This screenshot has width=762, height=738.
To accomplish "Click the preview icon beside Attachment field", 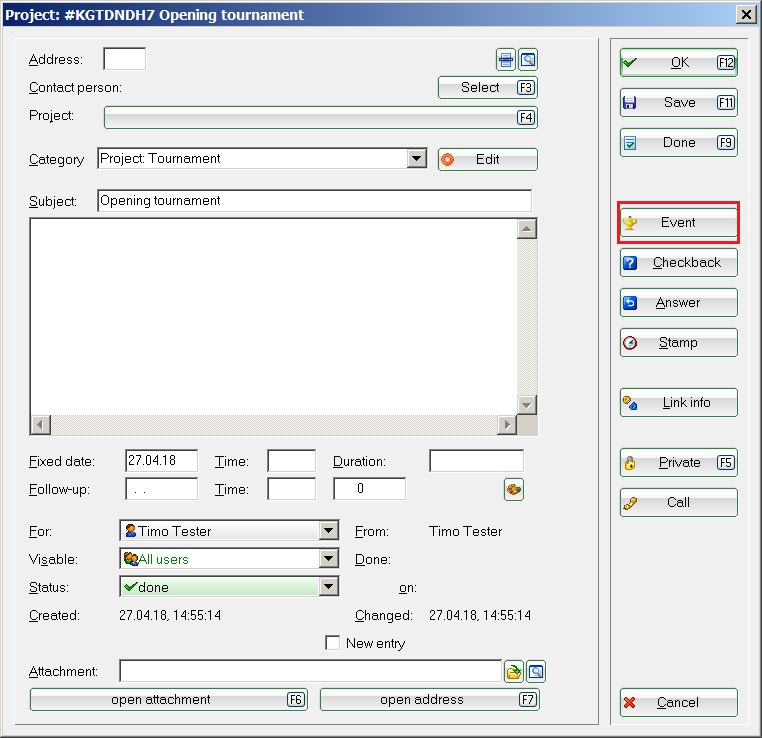I will click(536, 671).
